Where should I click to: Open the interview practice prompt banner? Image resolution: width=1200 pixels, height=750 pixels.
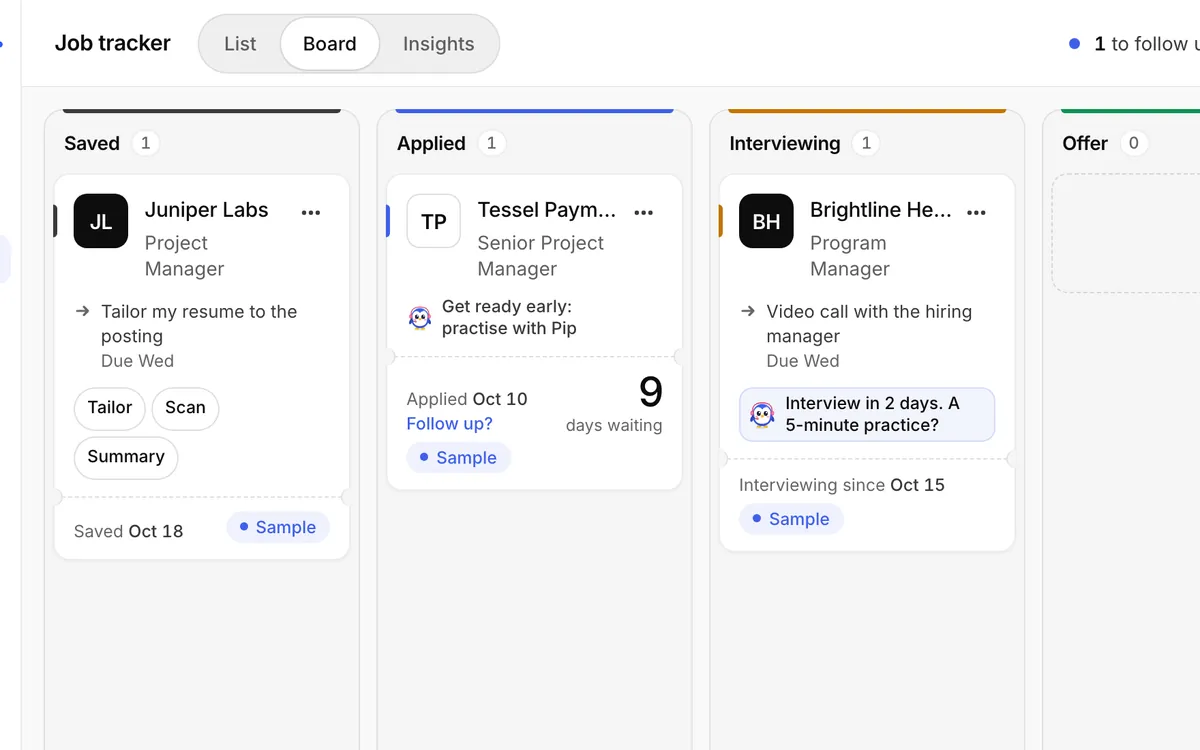[x=867, y=414]
